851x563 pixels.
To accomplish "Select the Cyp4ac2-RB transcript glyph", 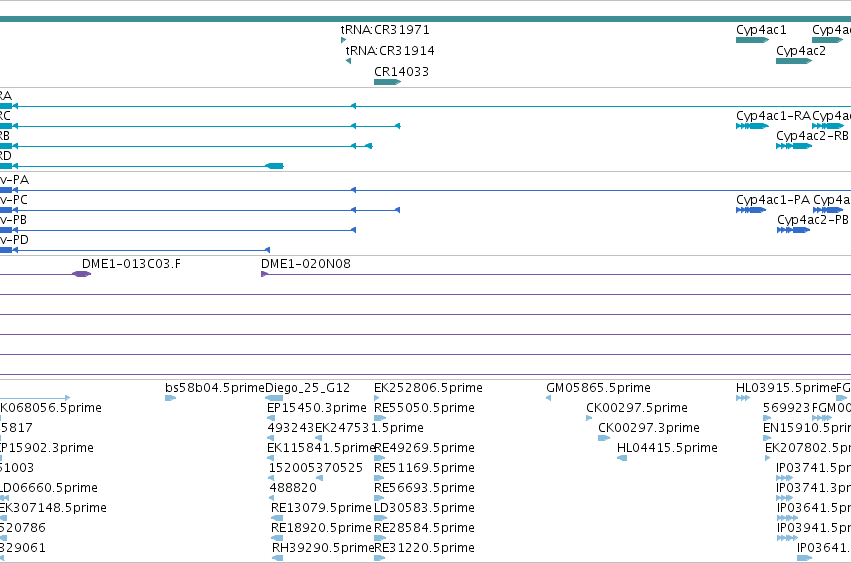I will pyautogui.click(x=793, y=146).
